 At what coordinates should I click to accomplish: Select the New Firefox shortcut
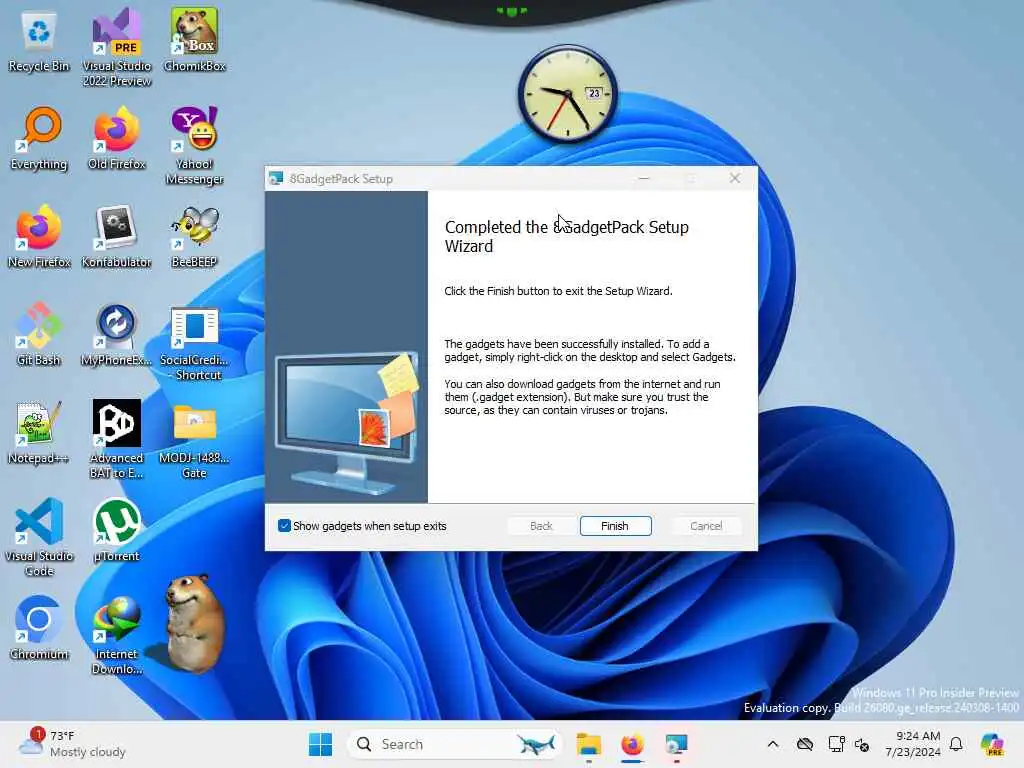(x=39, y=236)
